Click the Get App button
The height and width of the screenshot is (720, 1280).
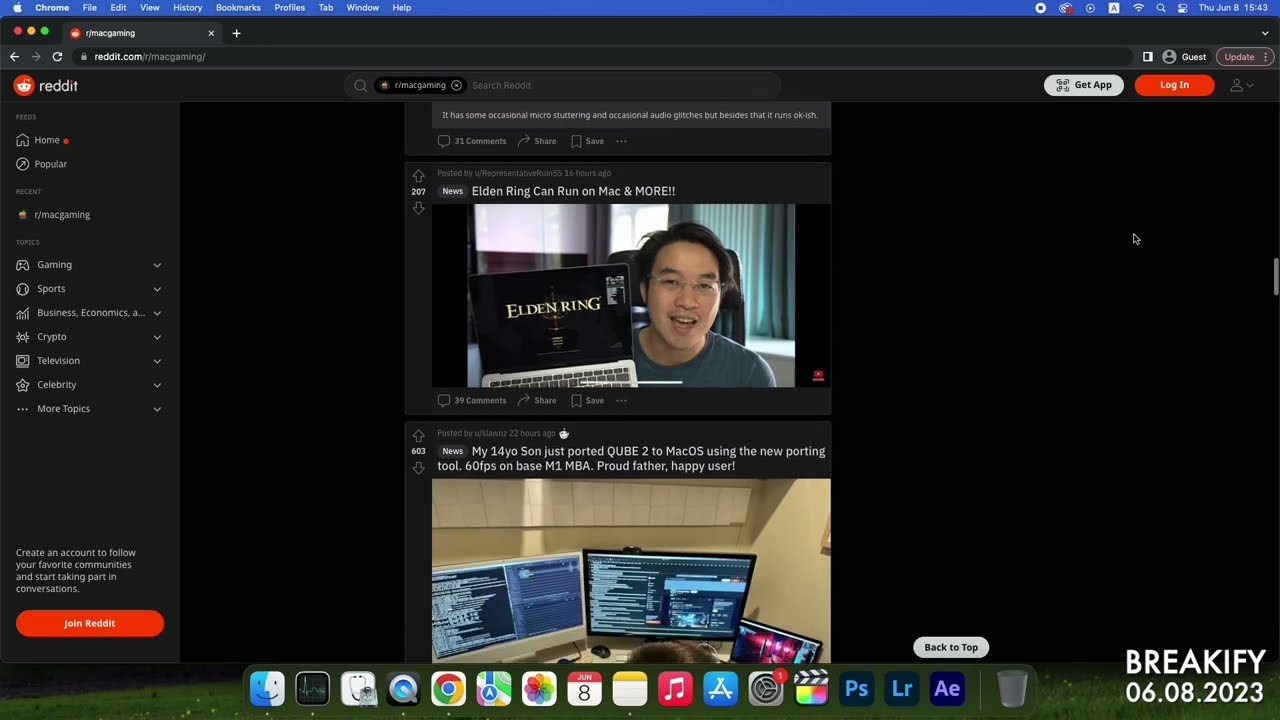point(1084,85)
